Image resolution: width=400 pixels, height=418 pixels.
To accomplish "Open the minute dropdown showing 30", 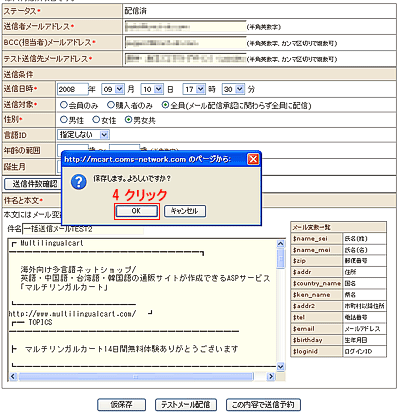I will (x=233, y=89).
